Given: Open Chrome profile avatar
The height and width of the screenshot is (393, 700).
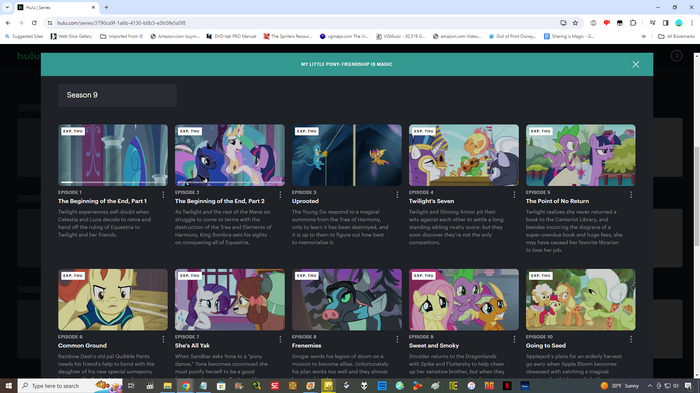Looking at the screenshot, I should tap(679, 23).
